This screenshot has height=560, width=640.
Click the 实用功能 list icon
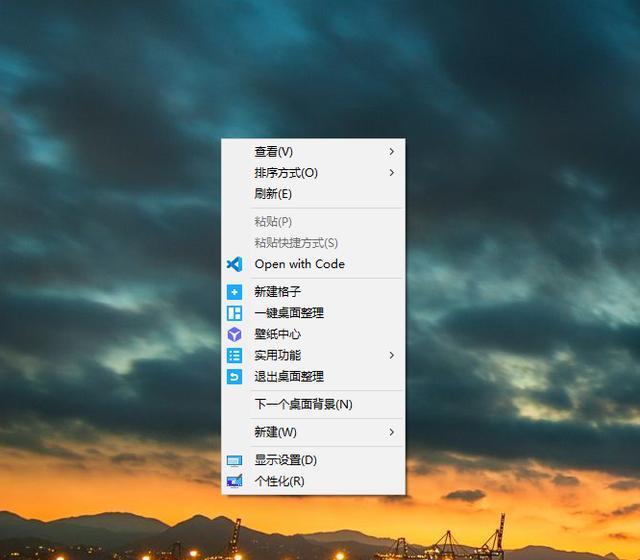(234, 355)
